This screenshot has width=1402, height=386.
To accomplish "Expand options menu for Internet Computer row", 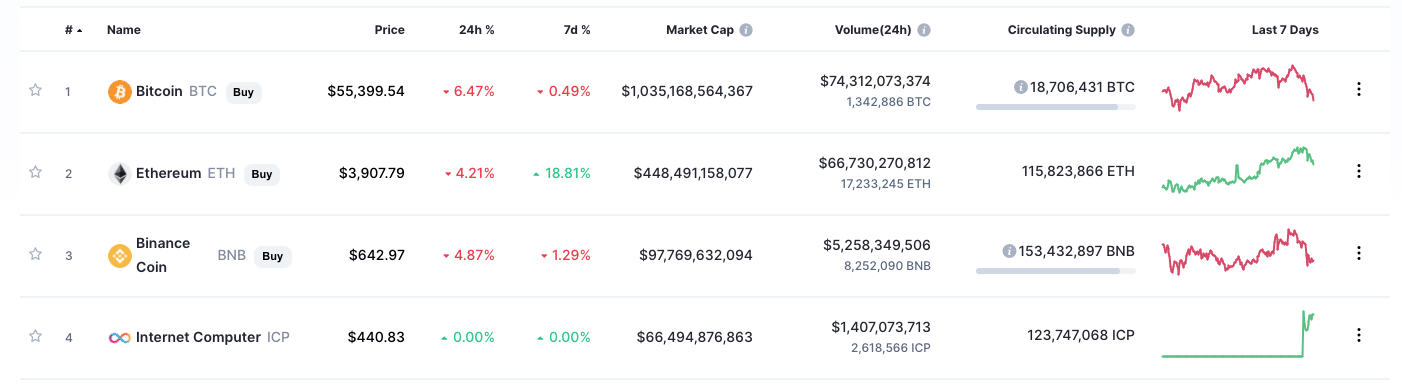I will [1358, 335].
